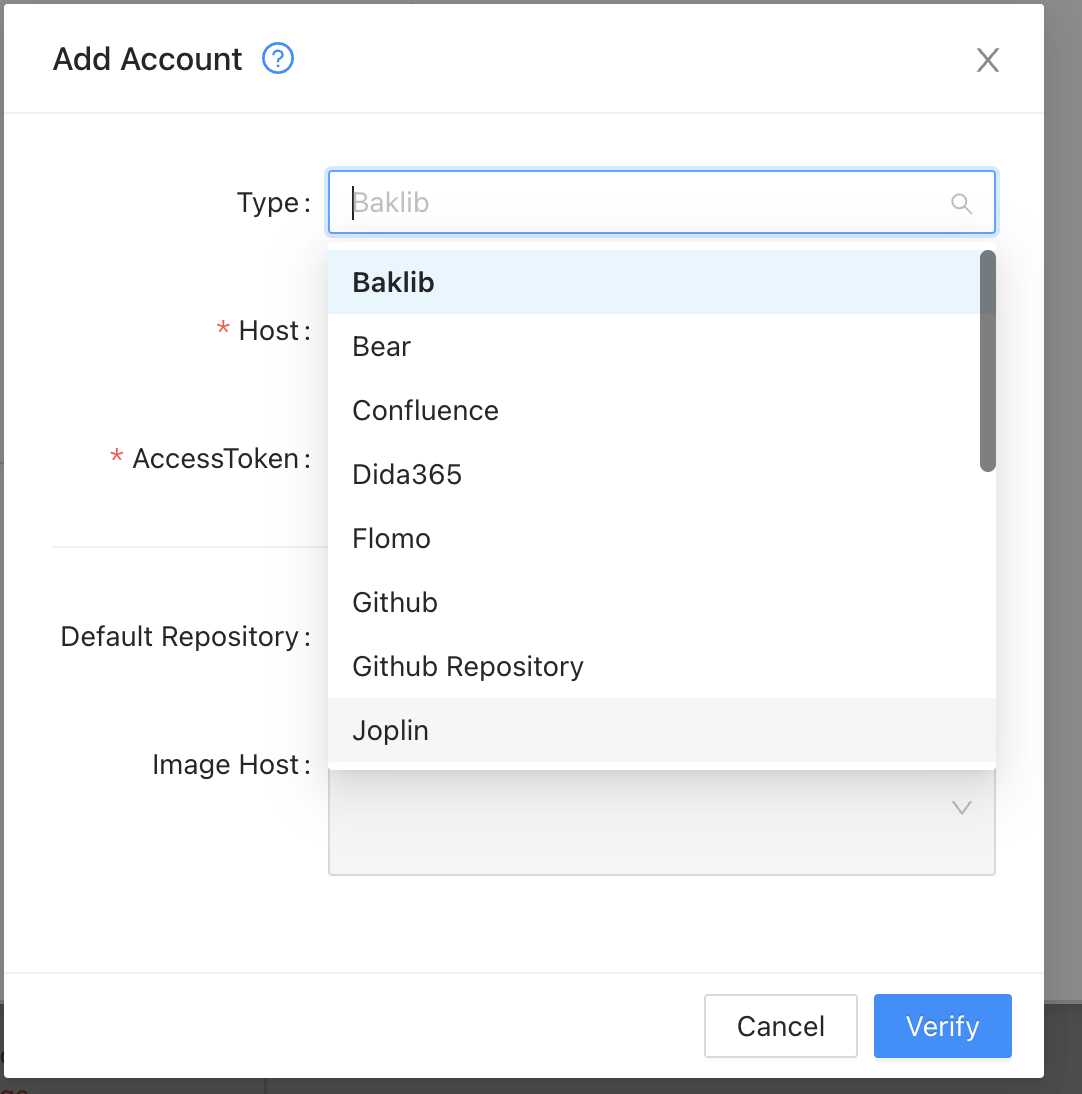The image size is (1082, 1094).
Task: Click the dropdown chevron on Image Host
Action: 961,808
